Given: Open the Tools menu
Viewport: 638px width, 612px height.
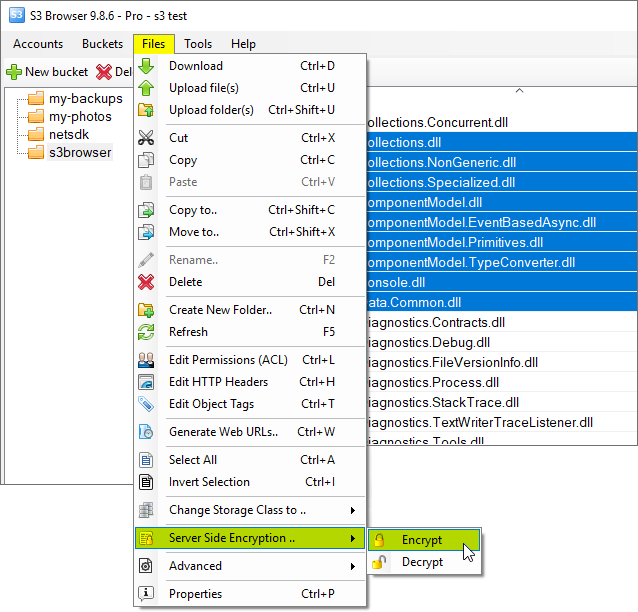Looking at the screenshot, I should coord(198,44).
